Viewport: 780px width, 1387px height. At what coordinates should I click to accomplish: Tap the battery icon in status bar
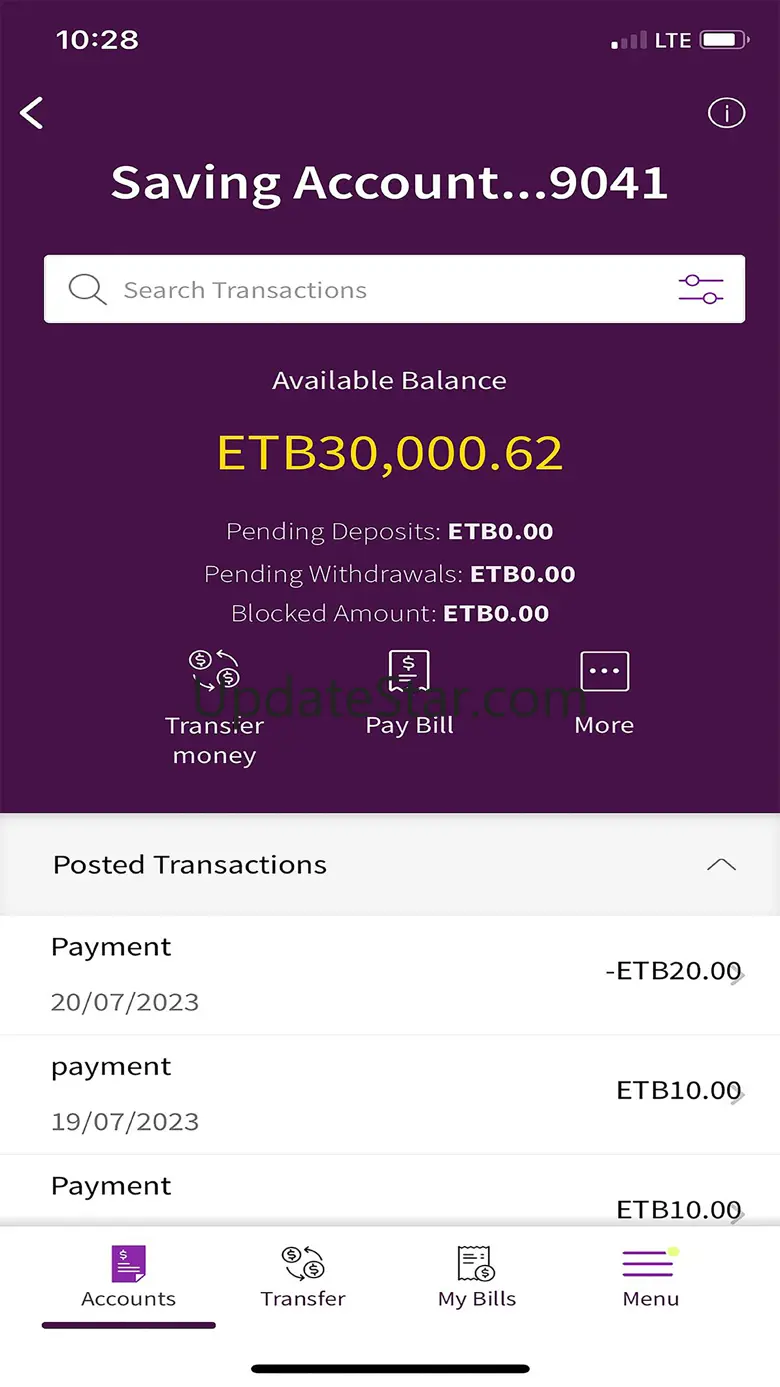pos(723,41)
